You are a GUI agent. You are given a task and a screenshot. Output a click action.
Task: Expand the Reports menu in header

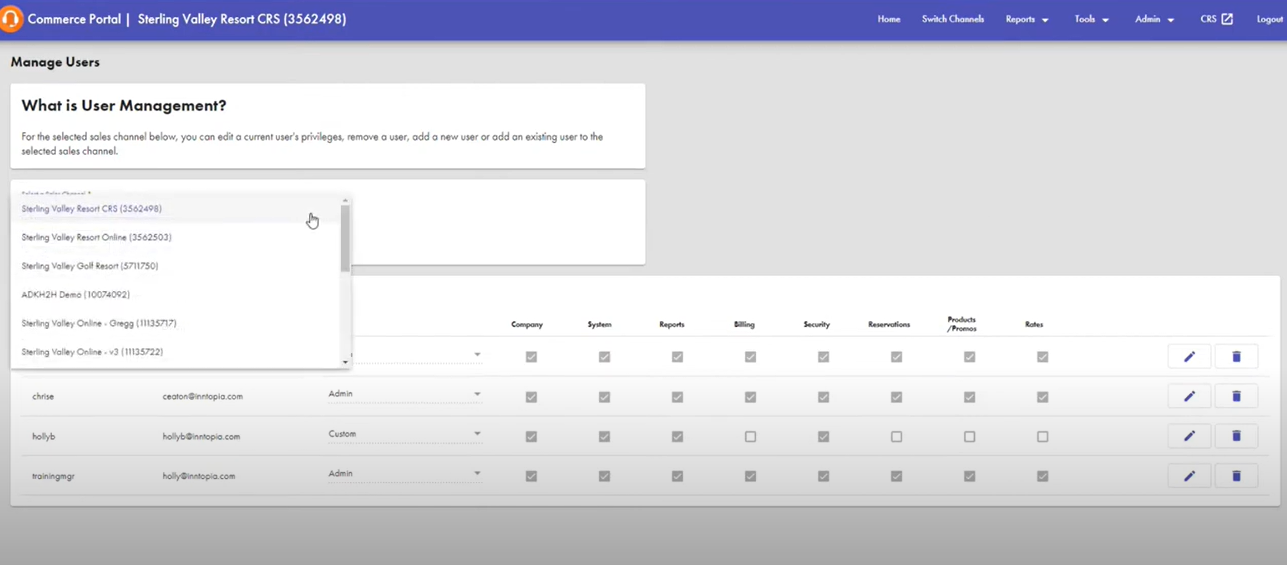click(1027, 19)
